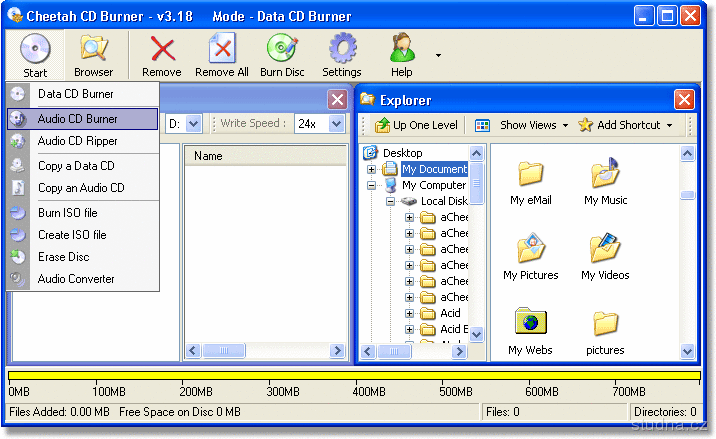Image resolution: width=716 pixels, height=439 pixels.
Task: Click the yellow disc capacity bar
Action: click(354, 376)
